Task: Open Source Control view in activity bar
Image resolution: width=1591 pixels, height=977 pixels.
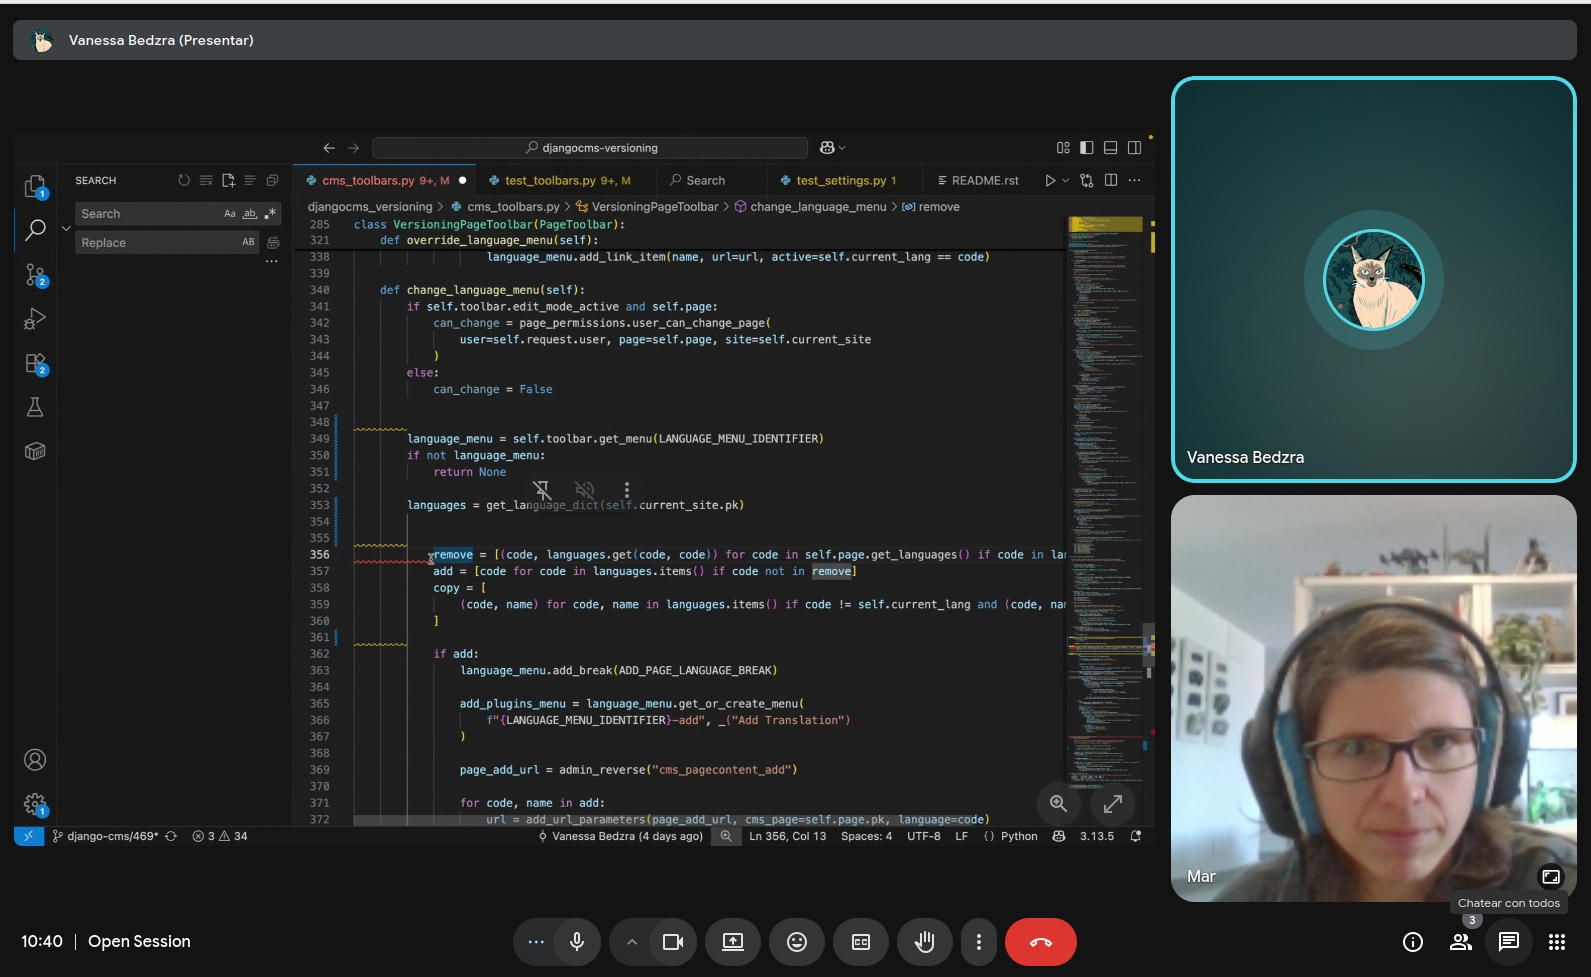Action: 35,275
